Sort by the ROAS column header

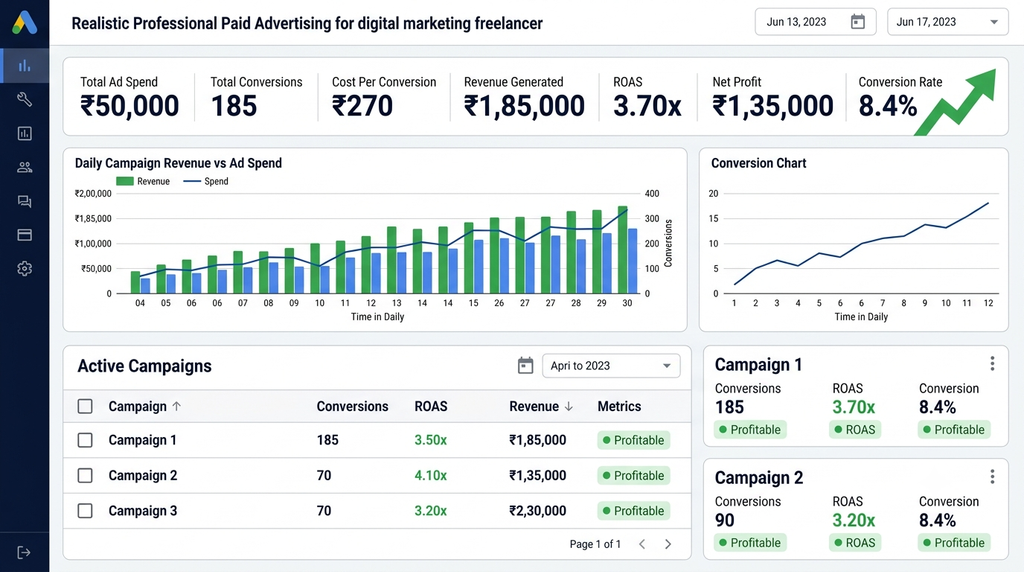[431, 406]
